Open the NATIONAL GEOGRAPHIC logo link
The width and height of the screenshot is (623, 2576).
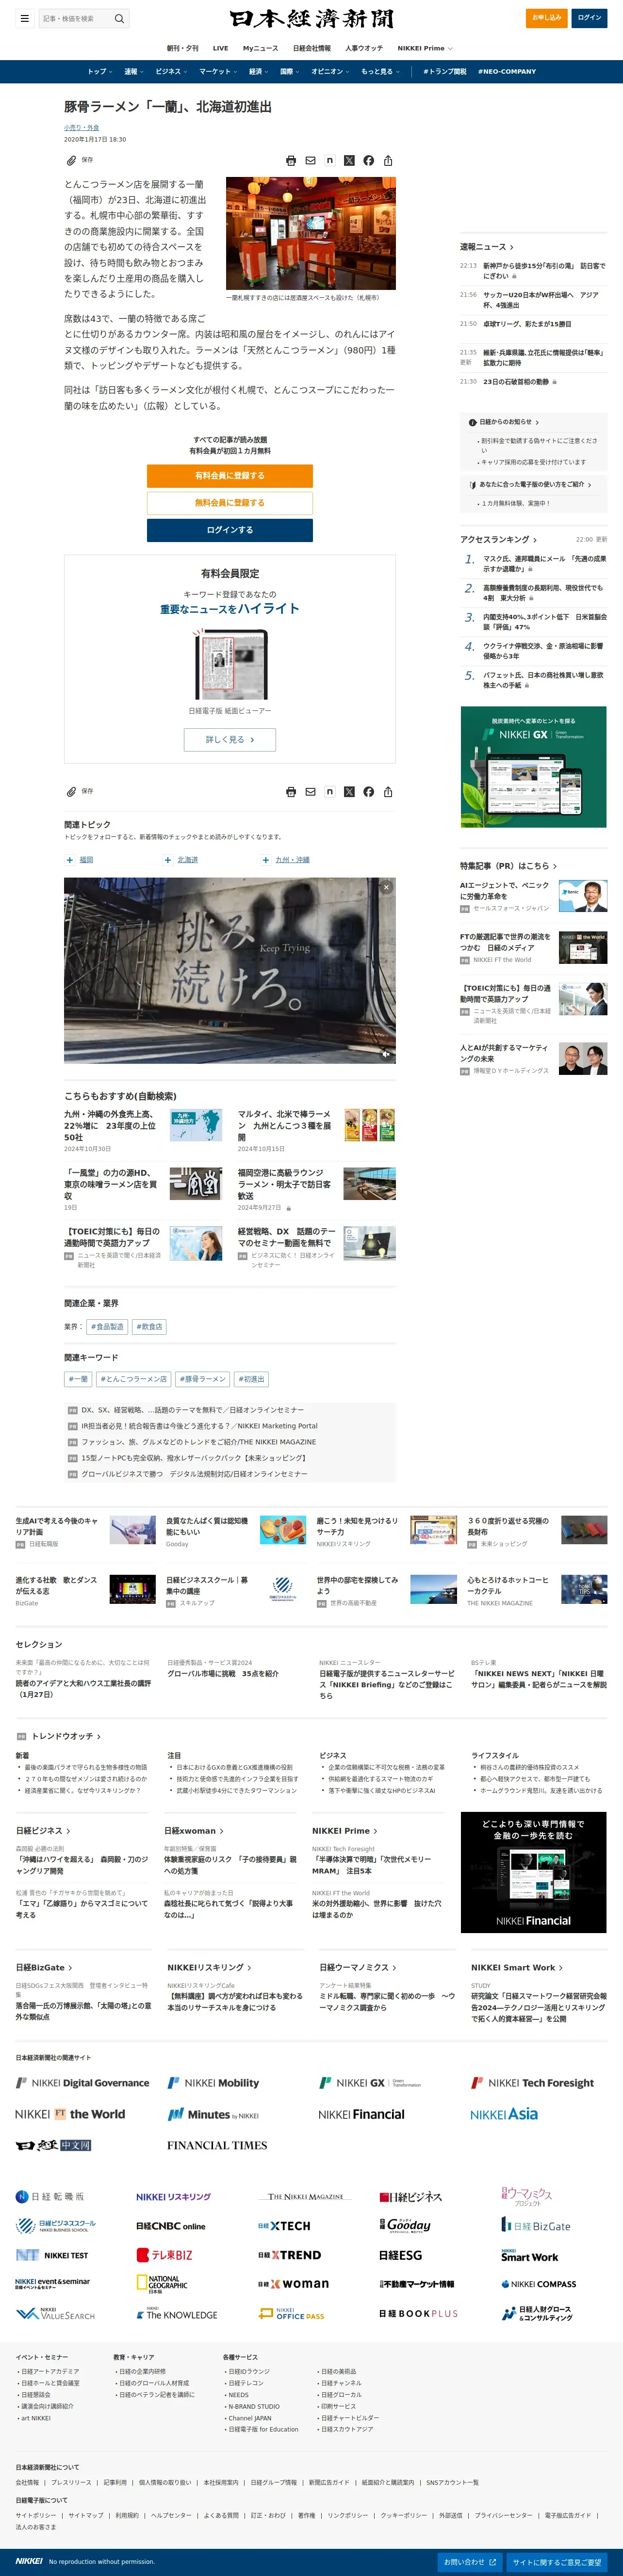point(162,2283)
